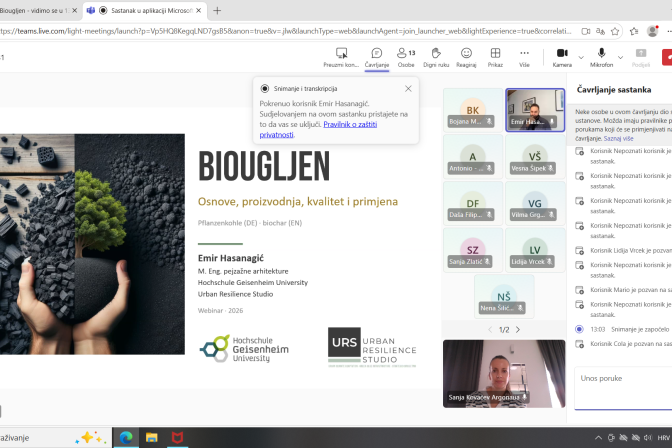Click the Saznaj više link in chat

point(618,138)
